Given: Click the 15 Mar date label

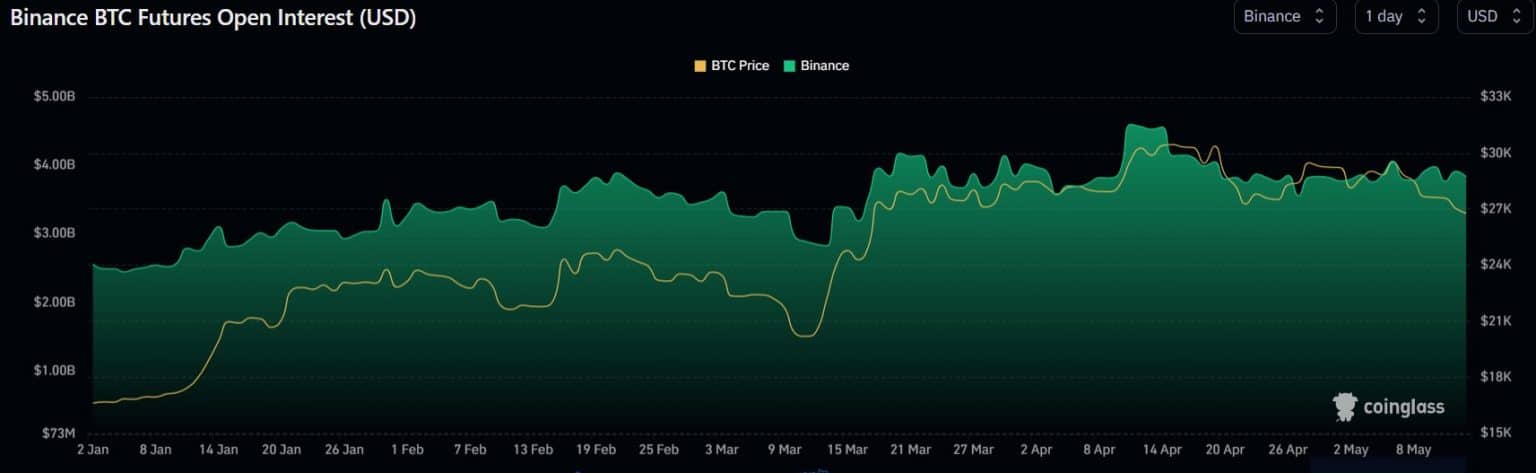Looking at the screenshot, I should pos(847,450).
